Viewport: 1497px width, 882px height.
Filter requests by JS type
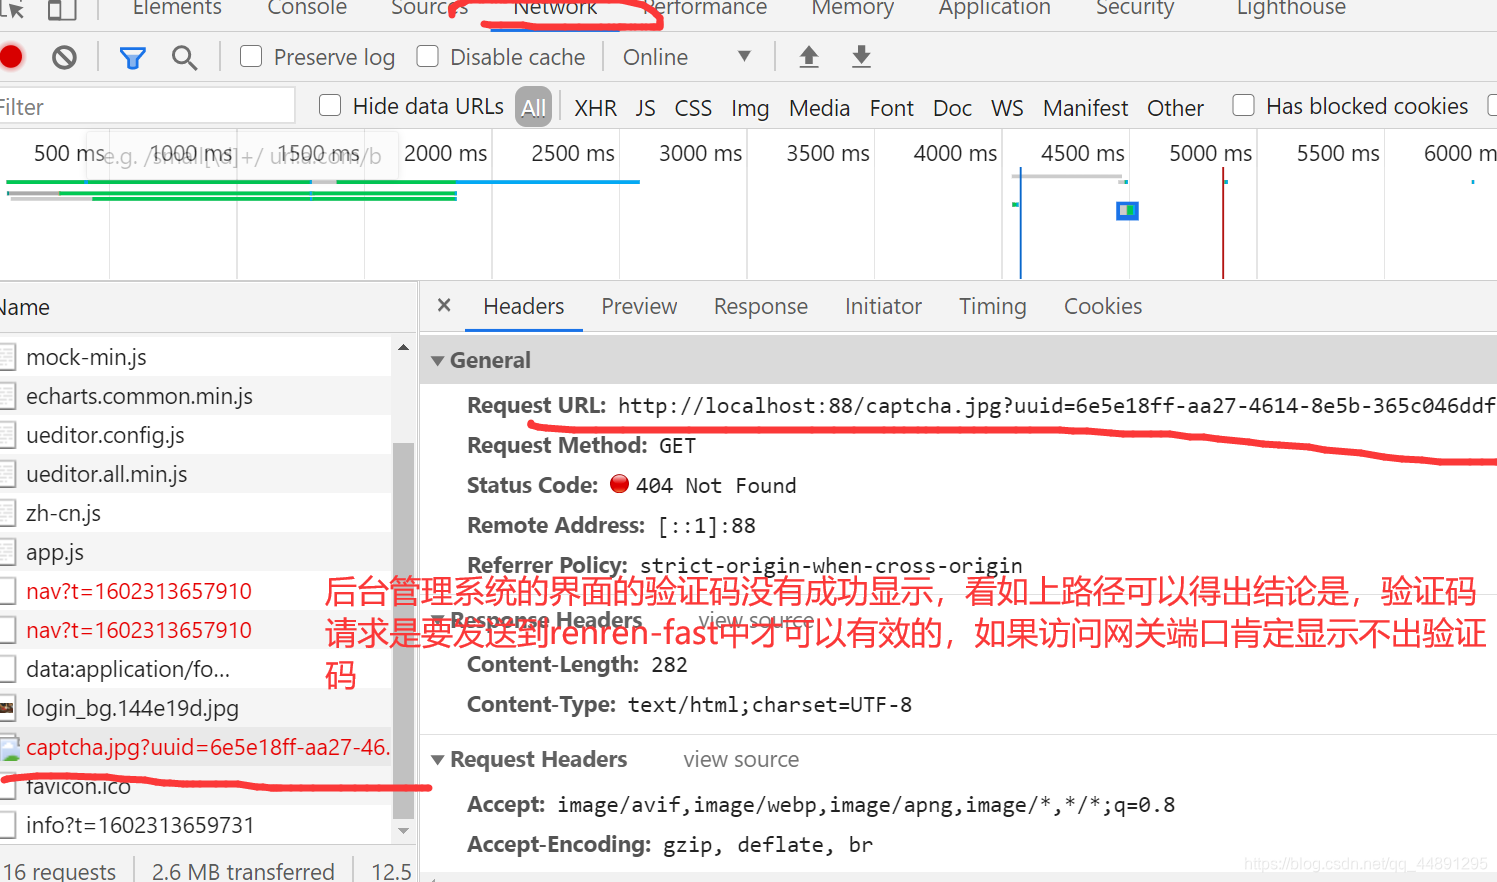645,108
